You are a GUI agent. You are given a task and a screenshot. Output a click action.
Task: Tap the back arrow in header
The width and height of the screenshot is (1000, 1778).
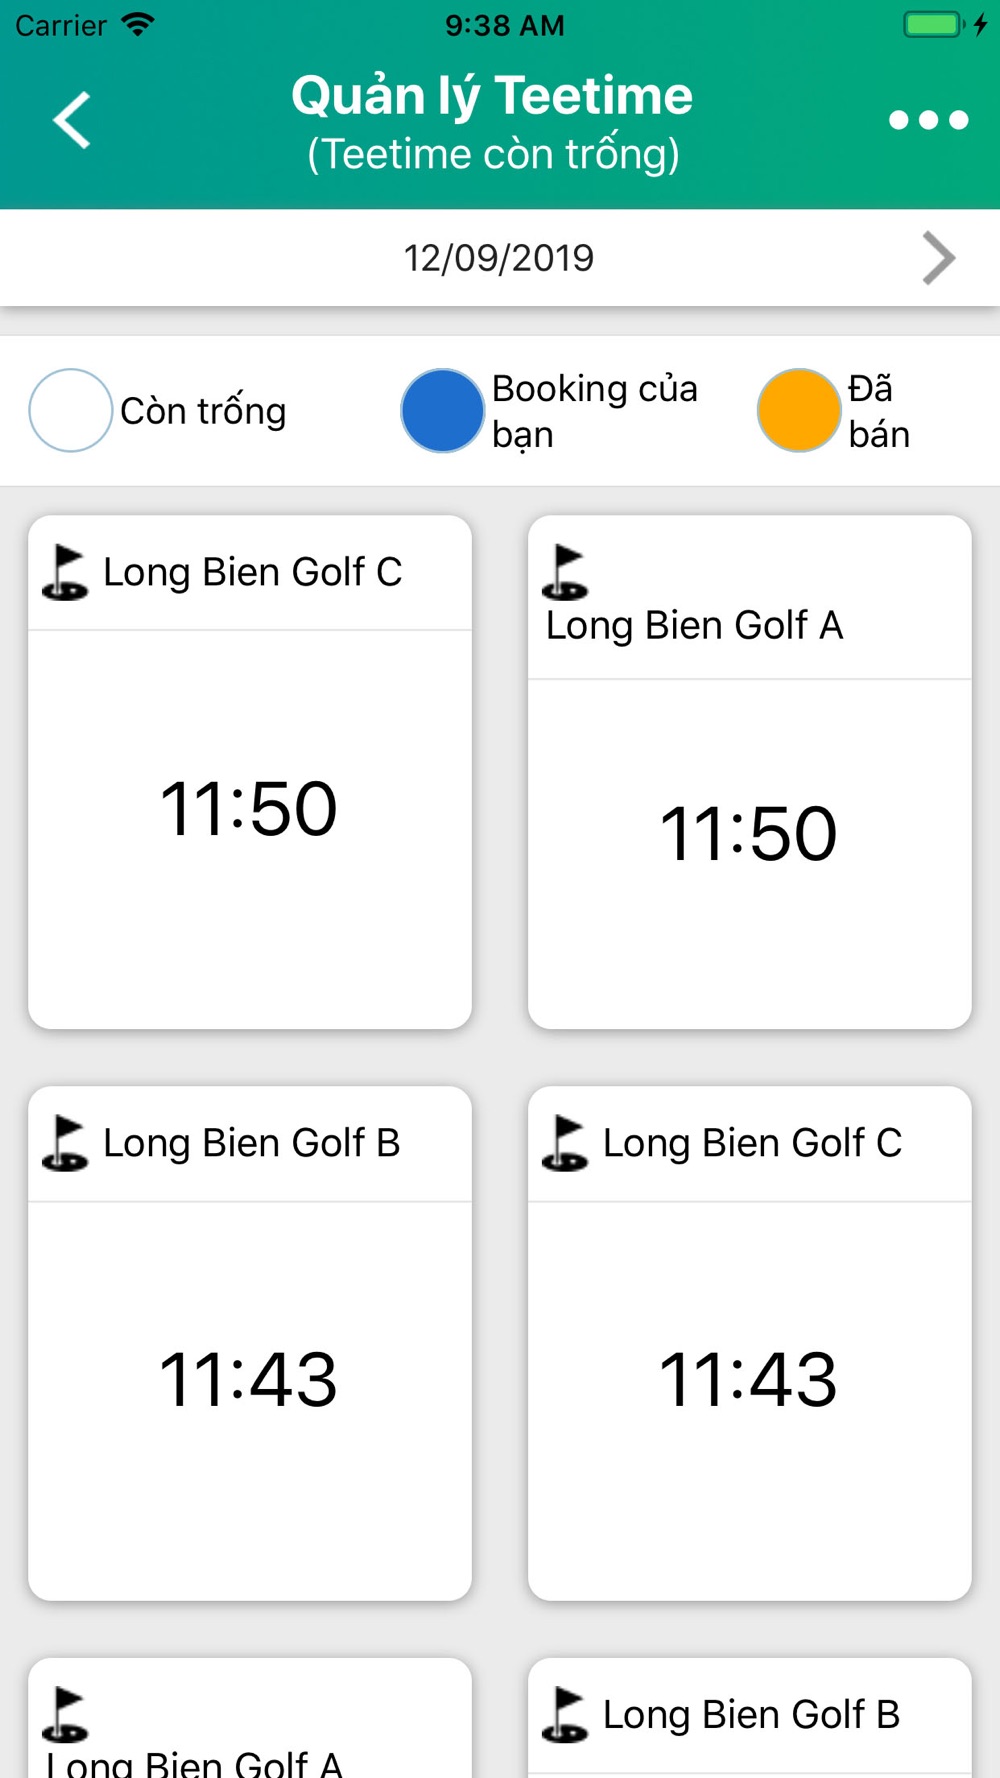click(72, 120)
